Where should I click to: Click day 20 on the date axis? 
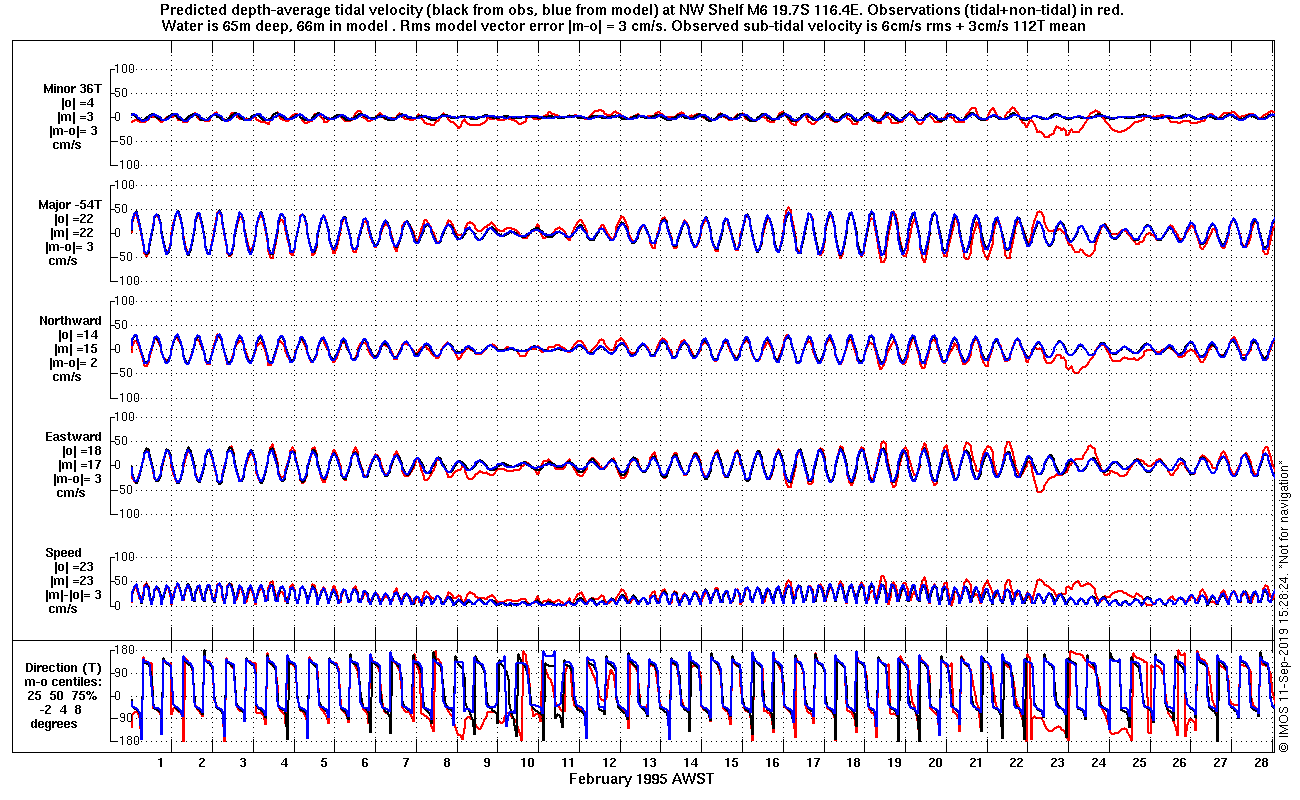[935, 762]
